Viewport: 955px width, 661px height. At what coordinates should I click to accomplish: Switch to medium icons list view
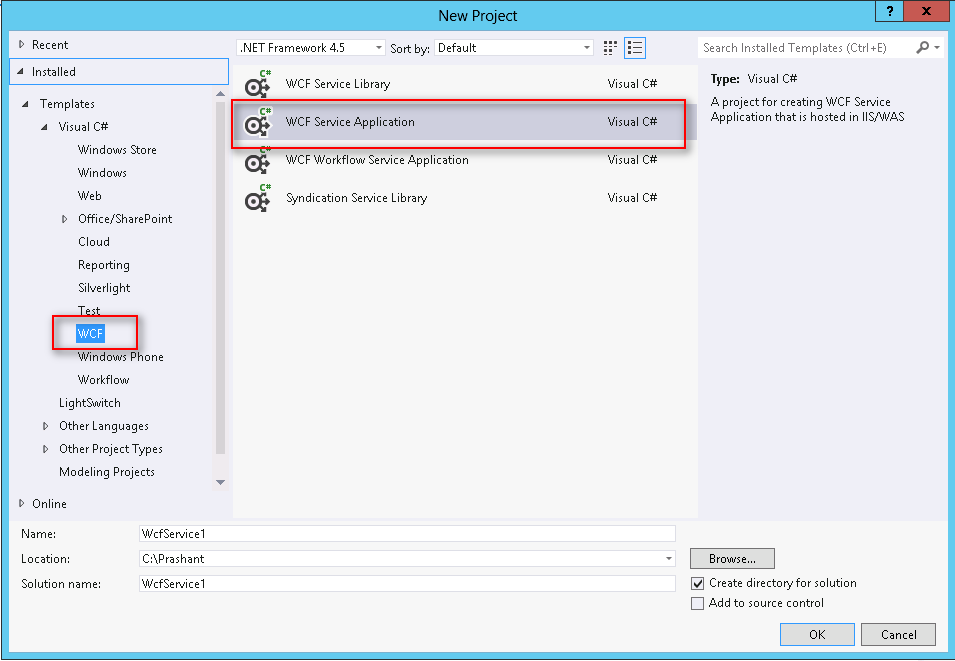(635, 48)
